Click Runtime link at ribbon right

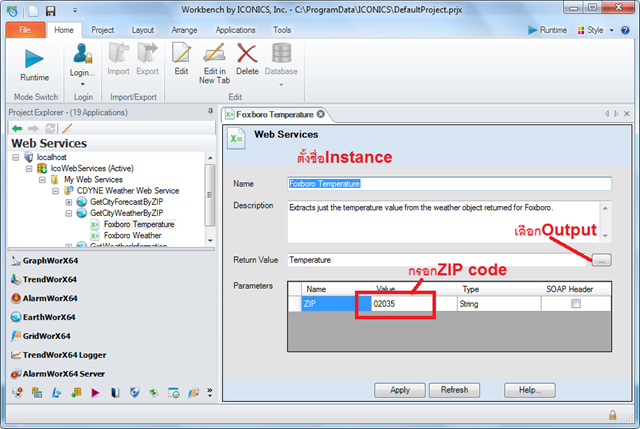pos(548,30)
